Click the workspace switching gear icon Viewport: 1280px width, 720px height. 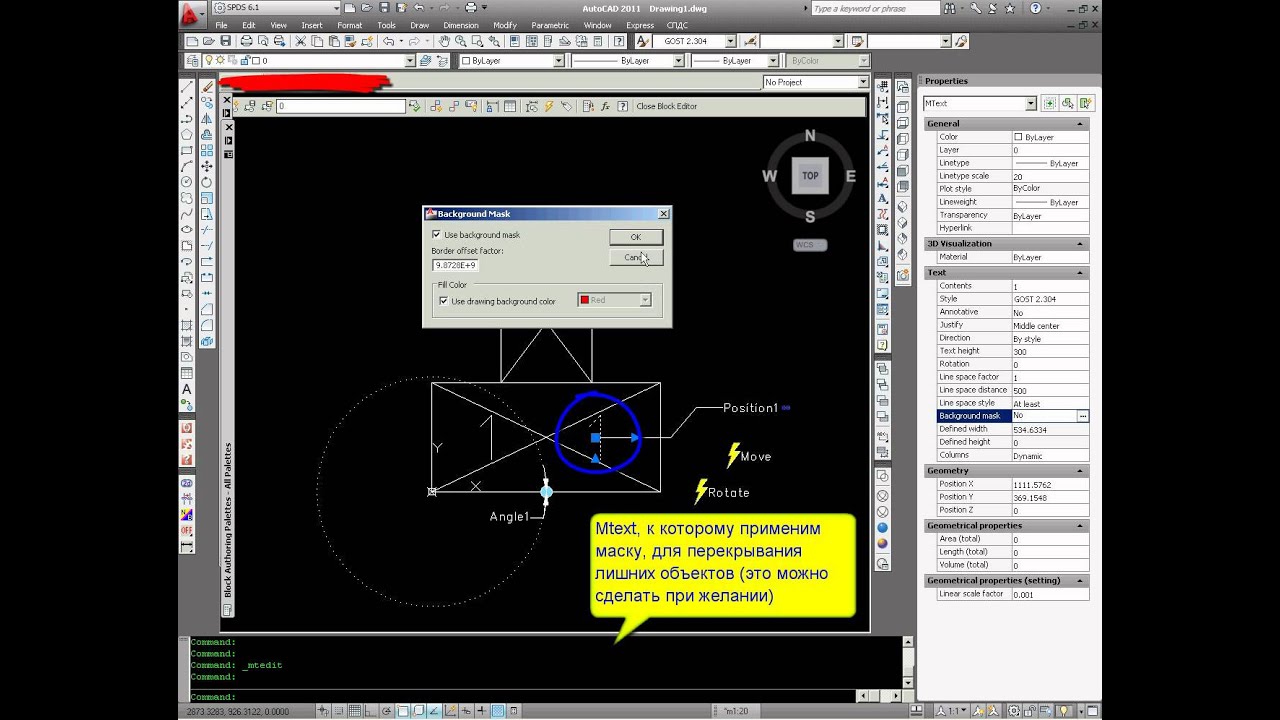coord(1014,710)
